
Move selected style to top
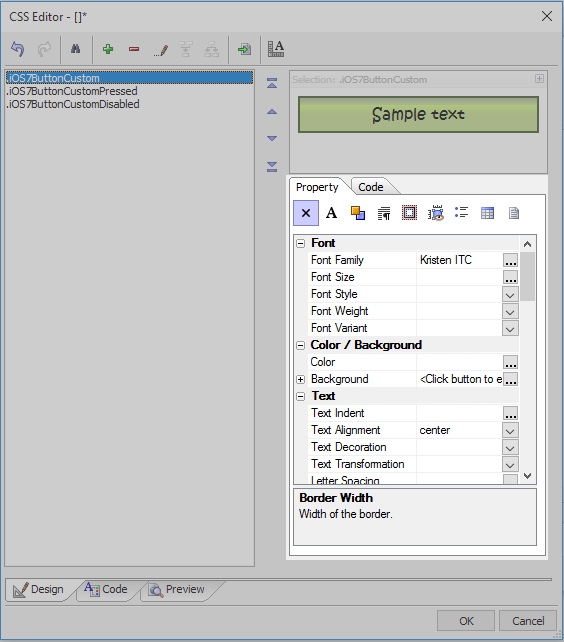tap(272, 84)
